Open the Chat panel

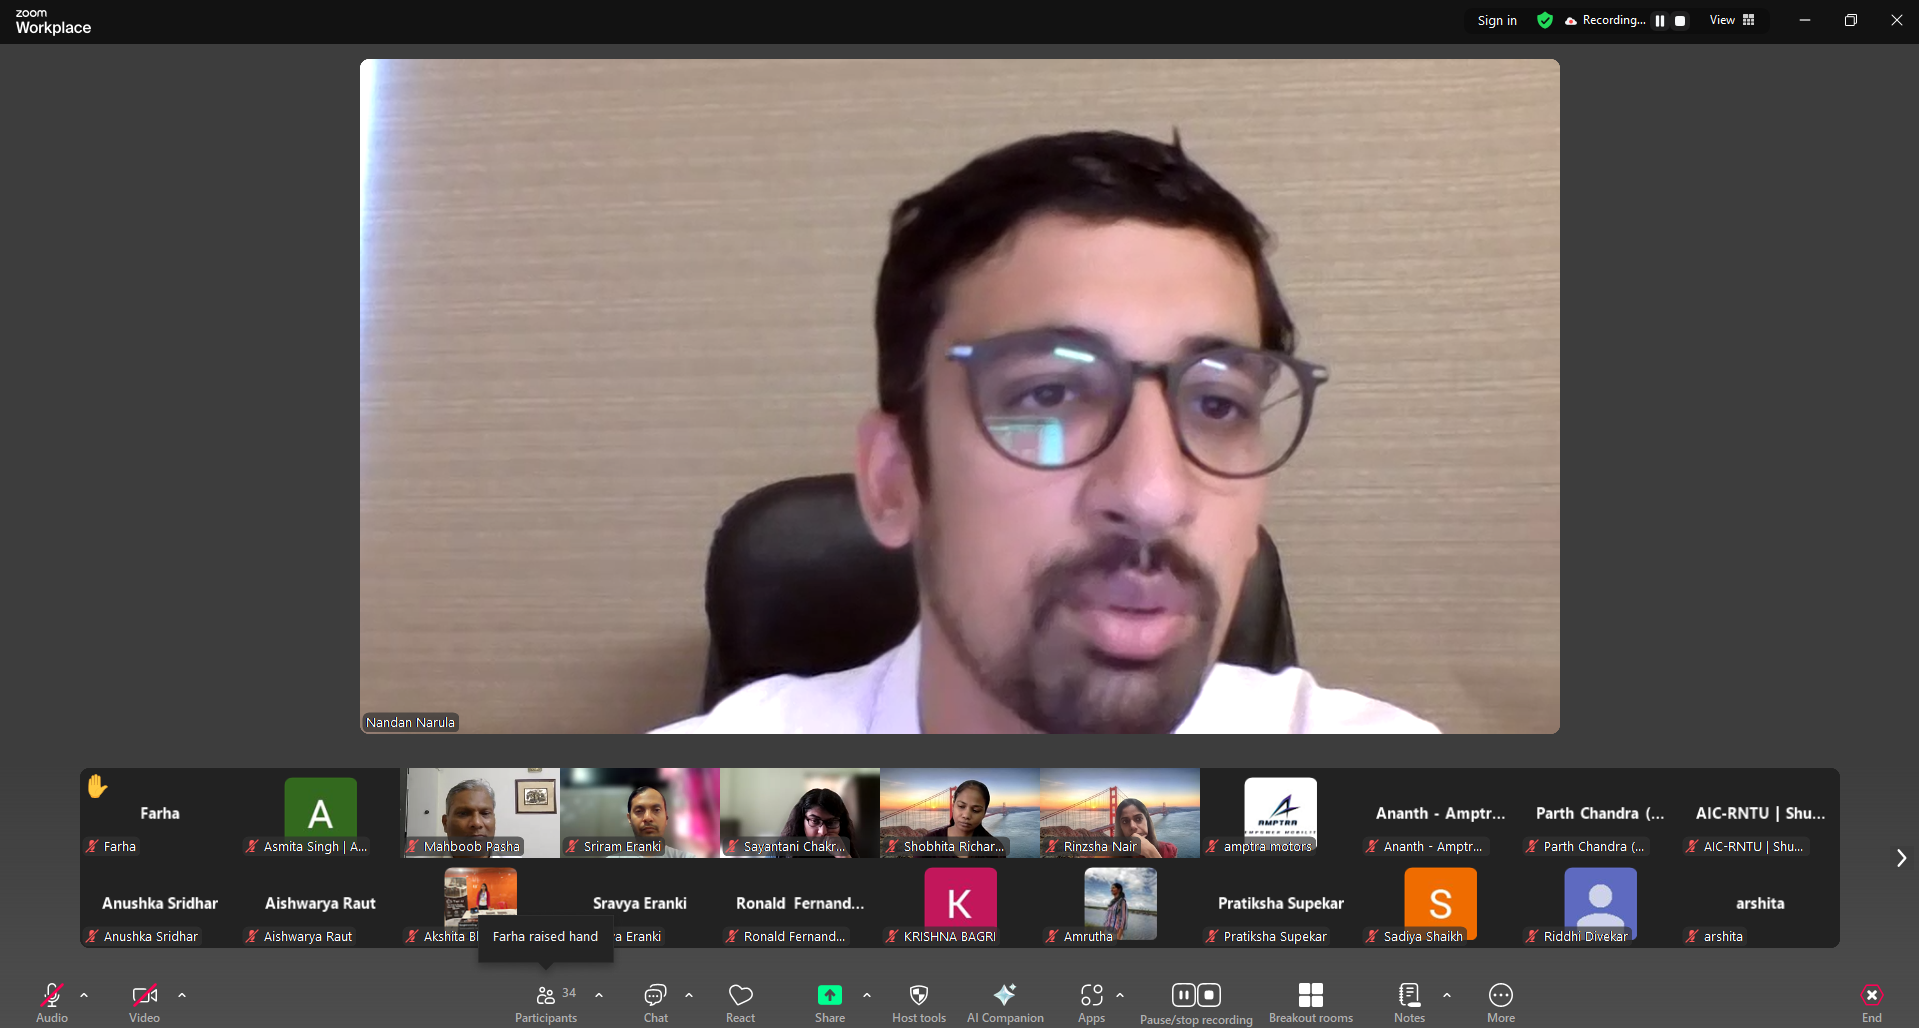pyautogui.click(x=655, y=1003)
